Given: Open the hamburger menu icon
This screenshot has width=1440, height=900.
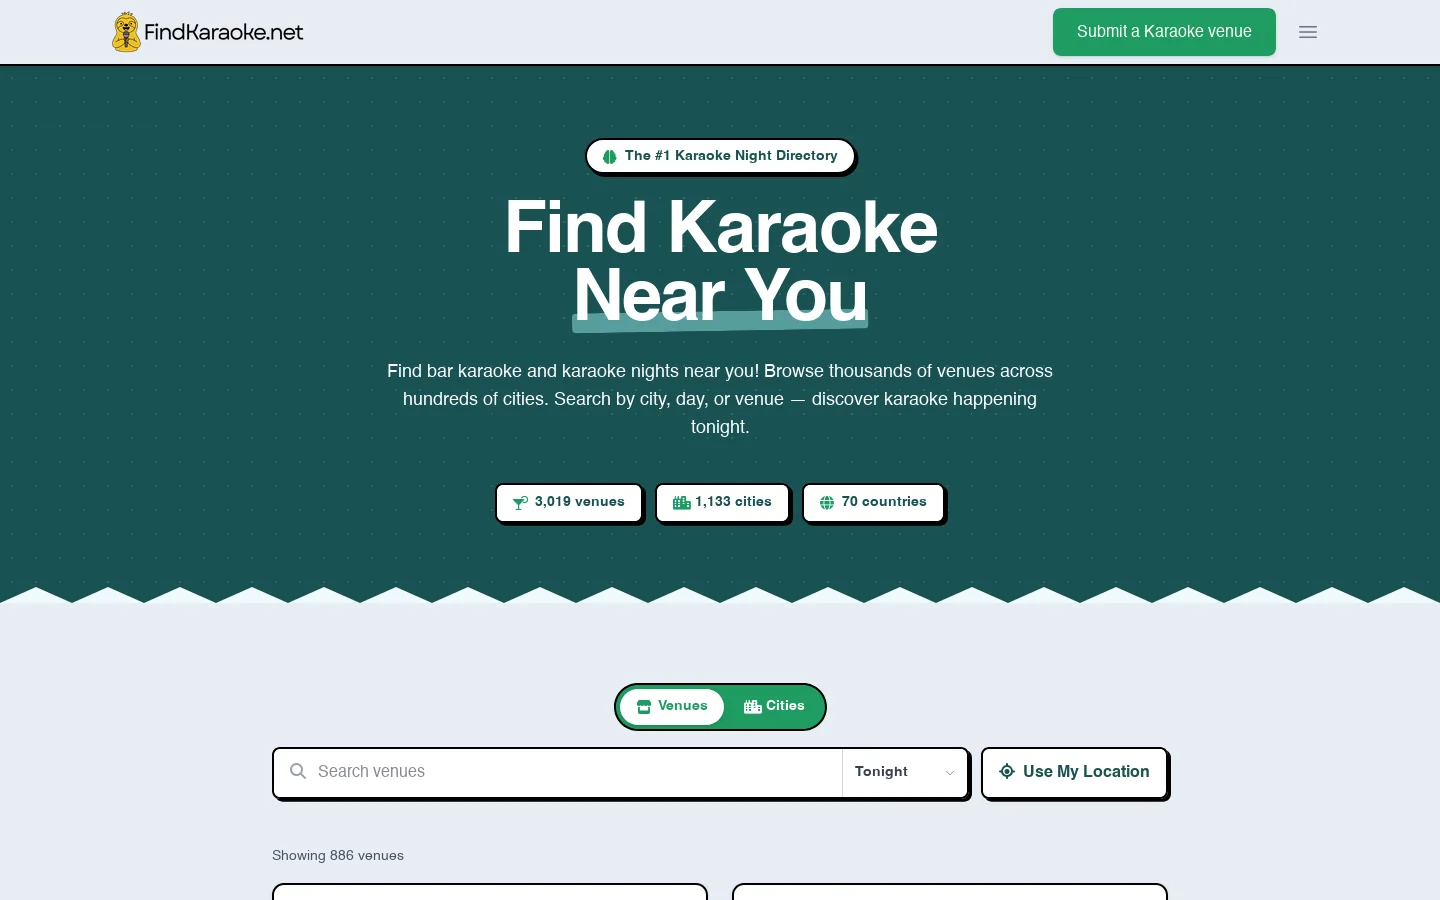Looking at the screenshot, I should point(1308,32).
